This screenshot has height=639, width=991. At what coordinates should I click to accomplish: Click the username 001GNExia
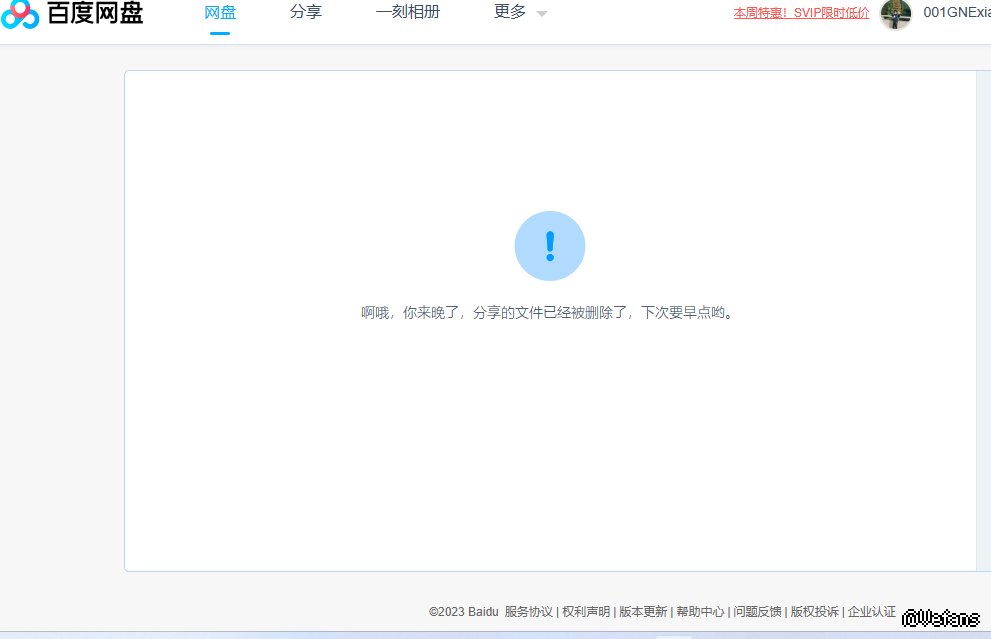tap(956, 13)
